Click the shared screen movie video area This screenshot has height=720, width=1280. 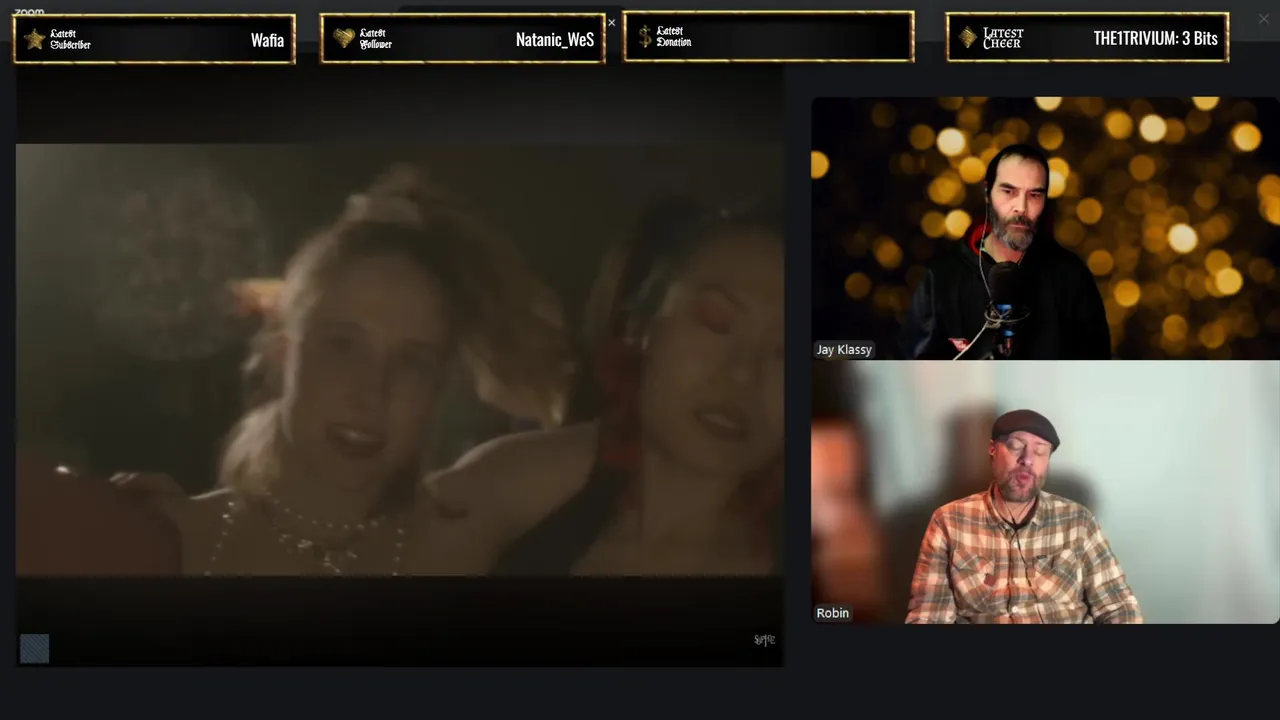click(x=399, y=360)
